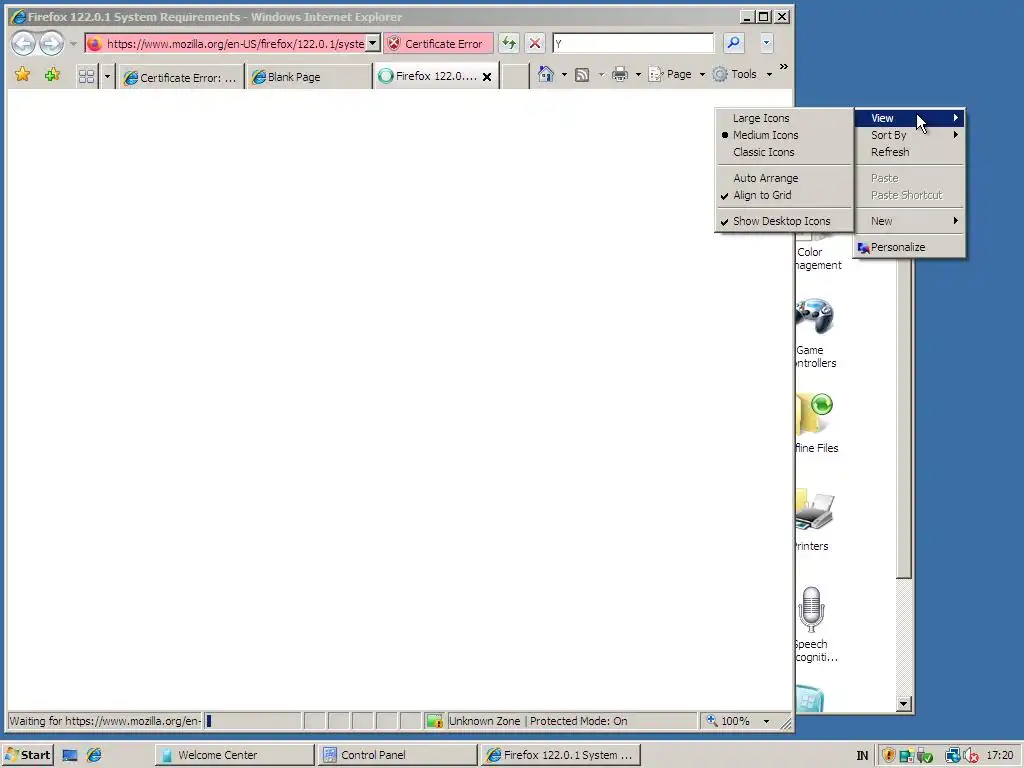The height and width of the screenshot is (768, 1024).
Task: Click the Print icon
Action: coord(620,74)
